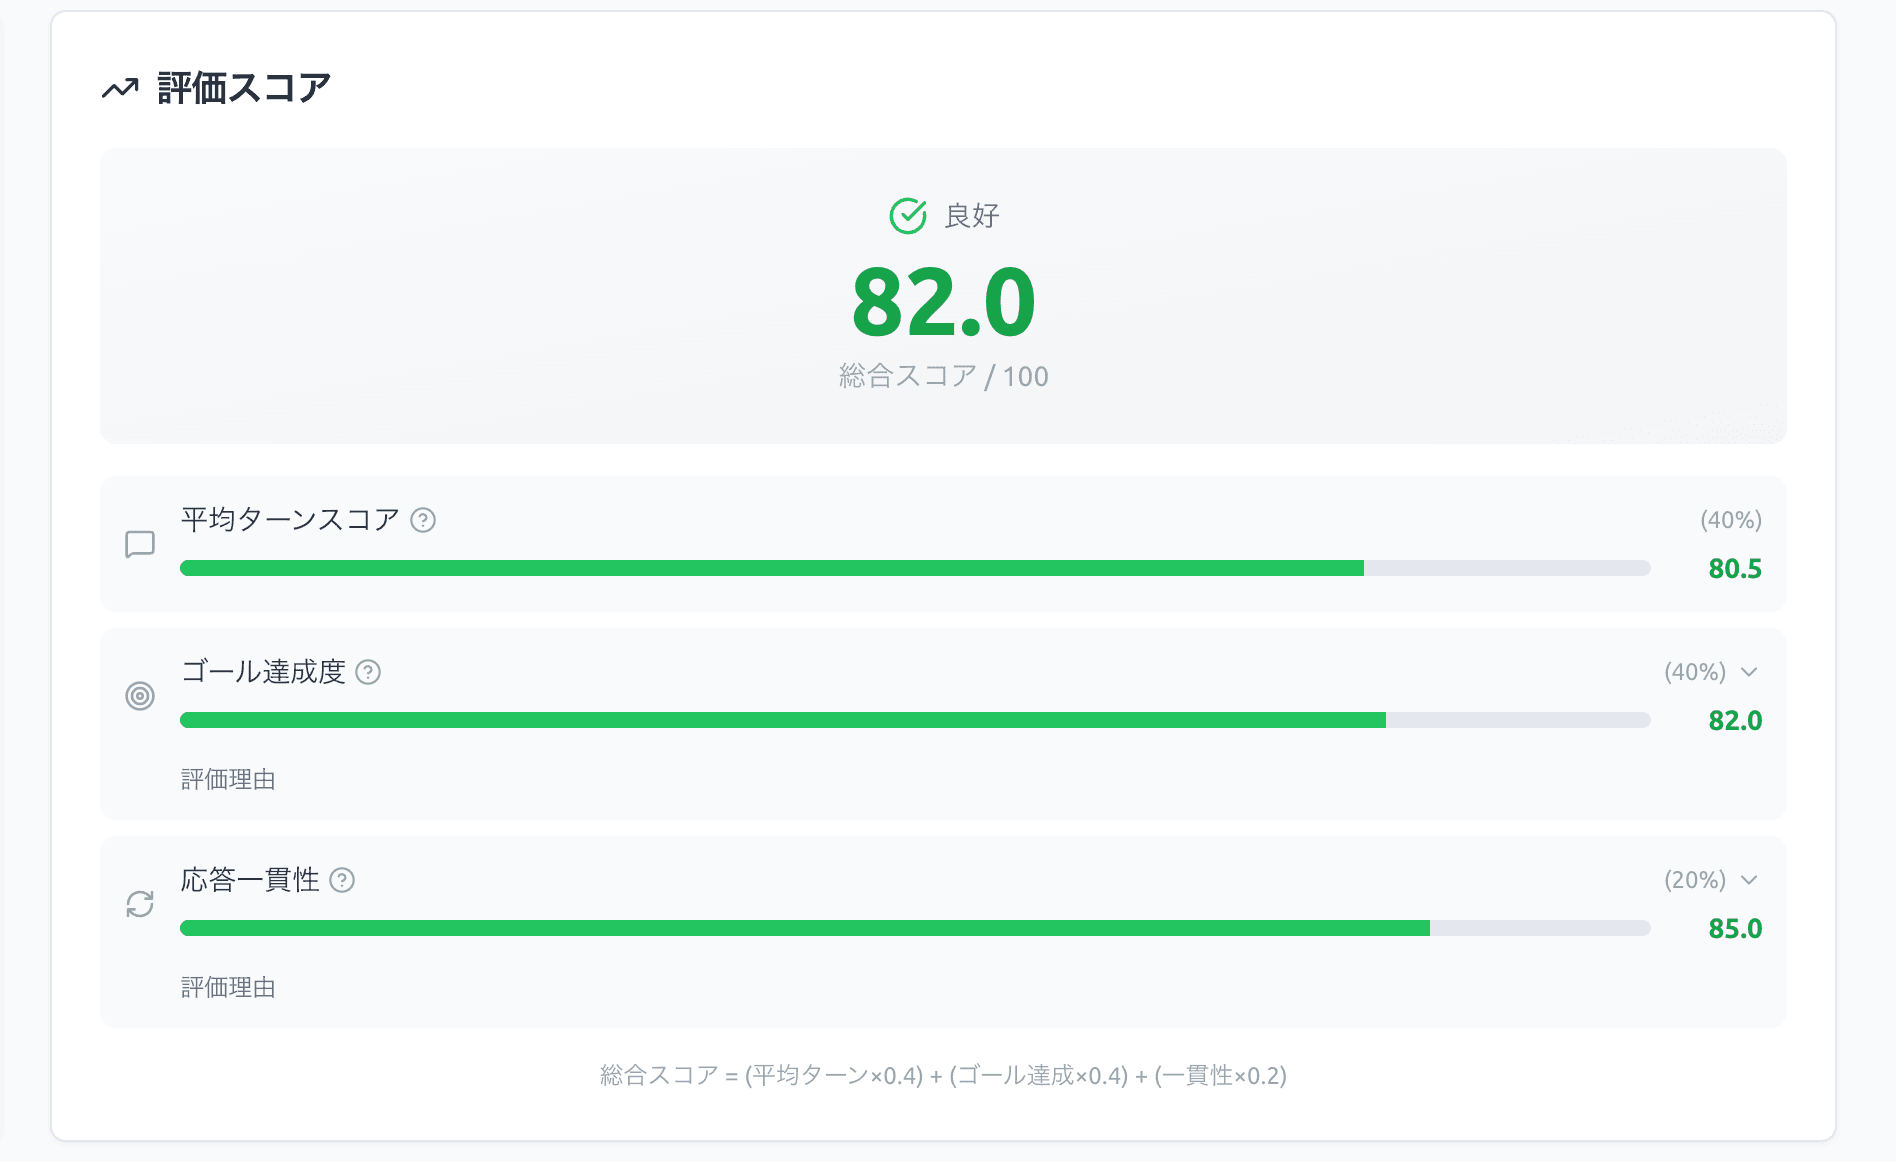Viewport: 1896px width, 1162px height.
Task: Open 評価理由 under 応答一貫性
Action: [229, 989]
